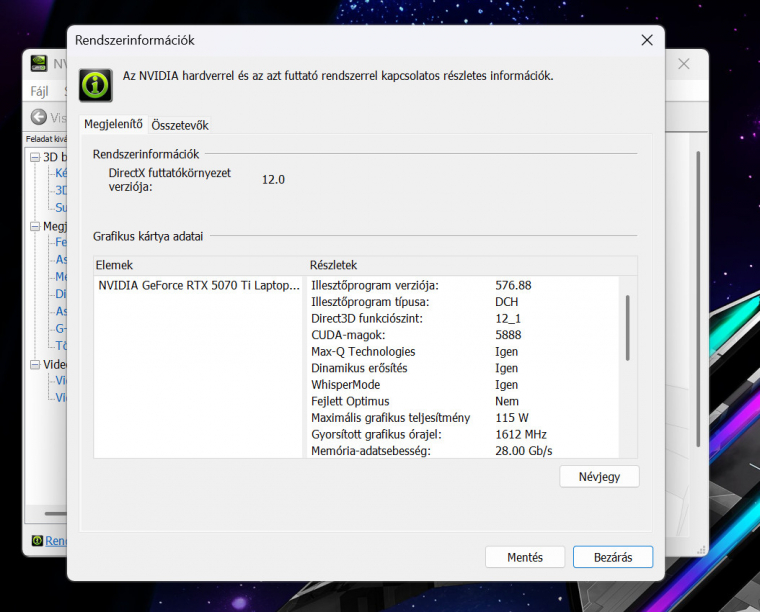The height and width of the screenshot is (612, 760).
Task: Click the NVIDIA logo icon in the background window title bar
Action: click(39, 63)
